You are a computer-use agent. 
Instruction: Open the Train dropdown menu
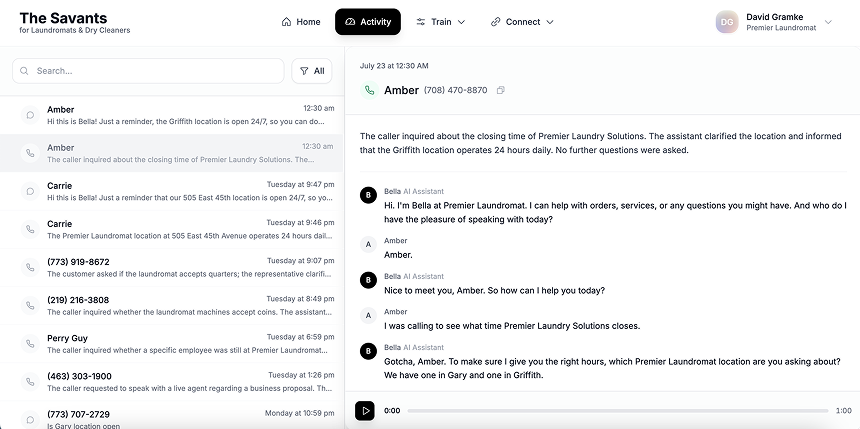[441, 22]
